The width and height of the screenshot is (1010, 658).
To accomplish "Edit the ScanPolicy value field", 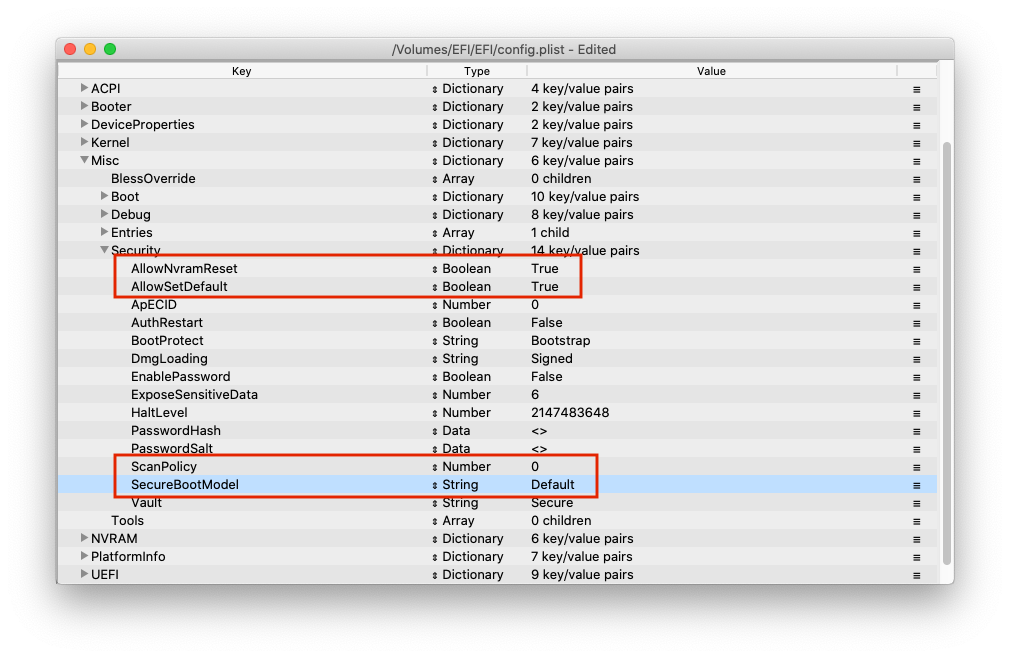I will 535,467.
